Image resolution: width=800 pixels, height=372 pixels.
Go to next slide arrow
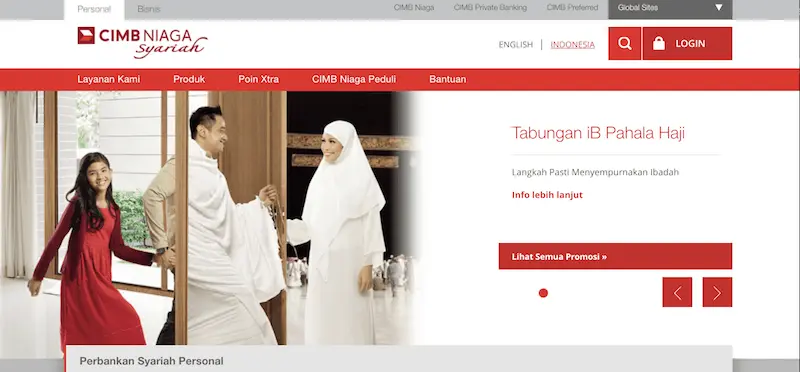pyautogui.click(x=717, y=292)
